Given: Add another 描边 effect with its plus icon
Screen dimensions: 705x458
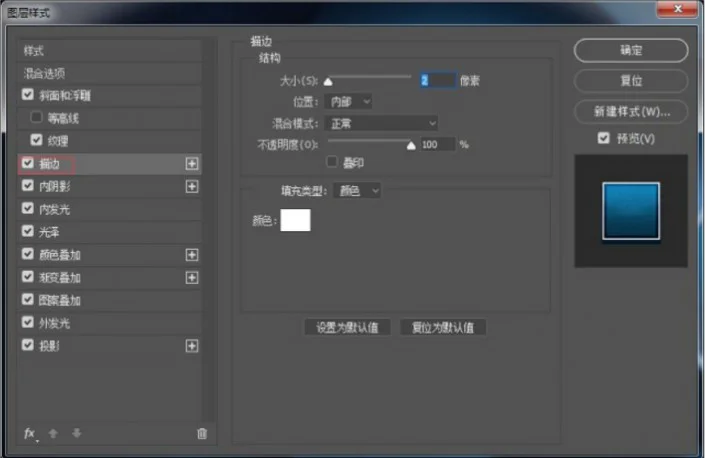Looking at the screenshot, I should (x=192, y=164).
